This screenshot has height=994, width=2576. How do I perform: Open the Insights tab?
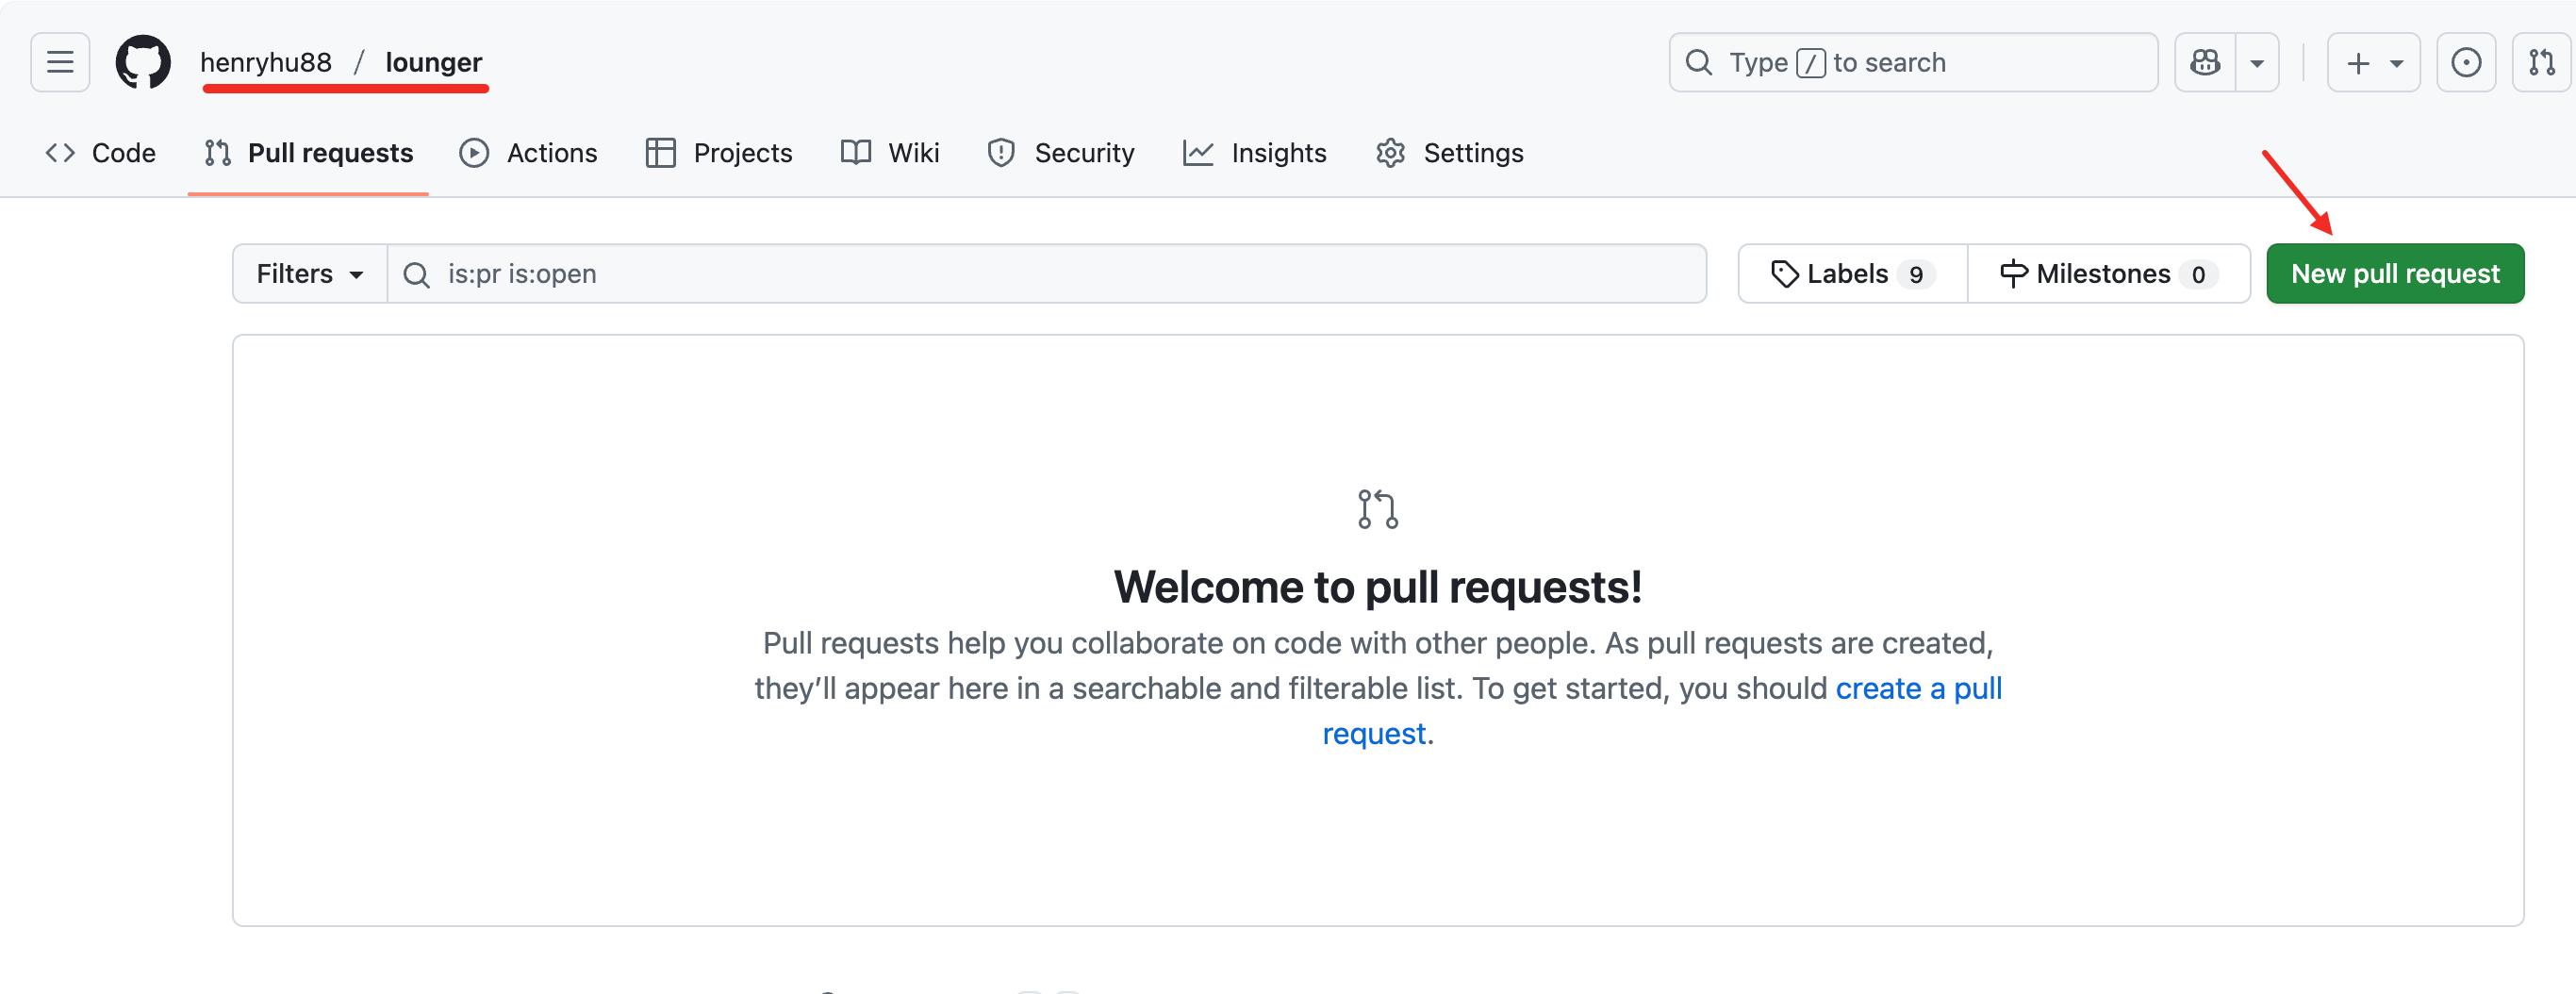click(1254, 153)
